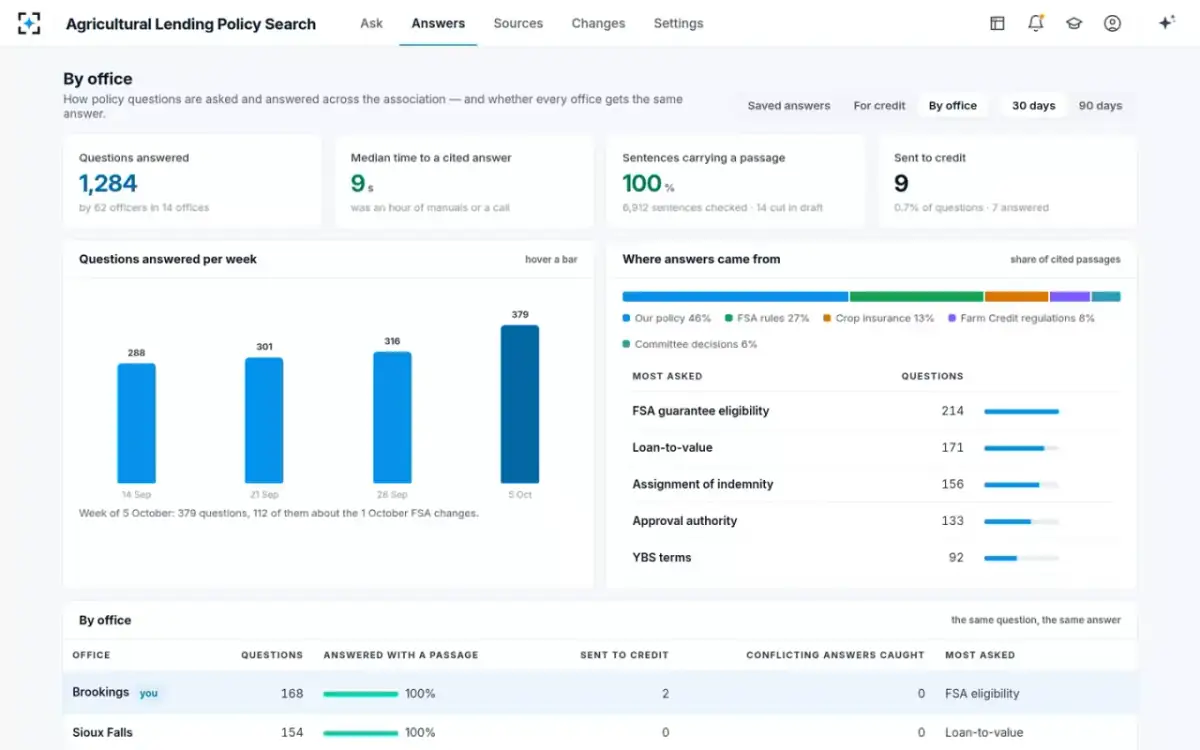Open the YBS terms row
The image size is (1200, 750).
click(871, 557)
